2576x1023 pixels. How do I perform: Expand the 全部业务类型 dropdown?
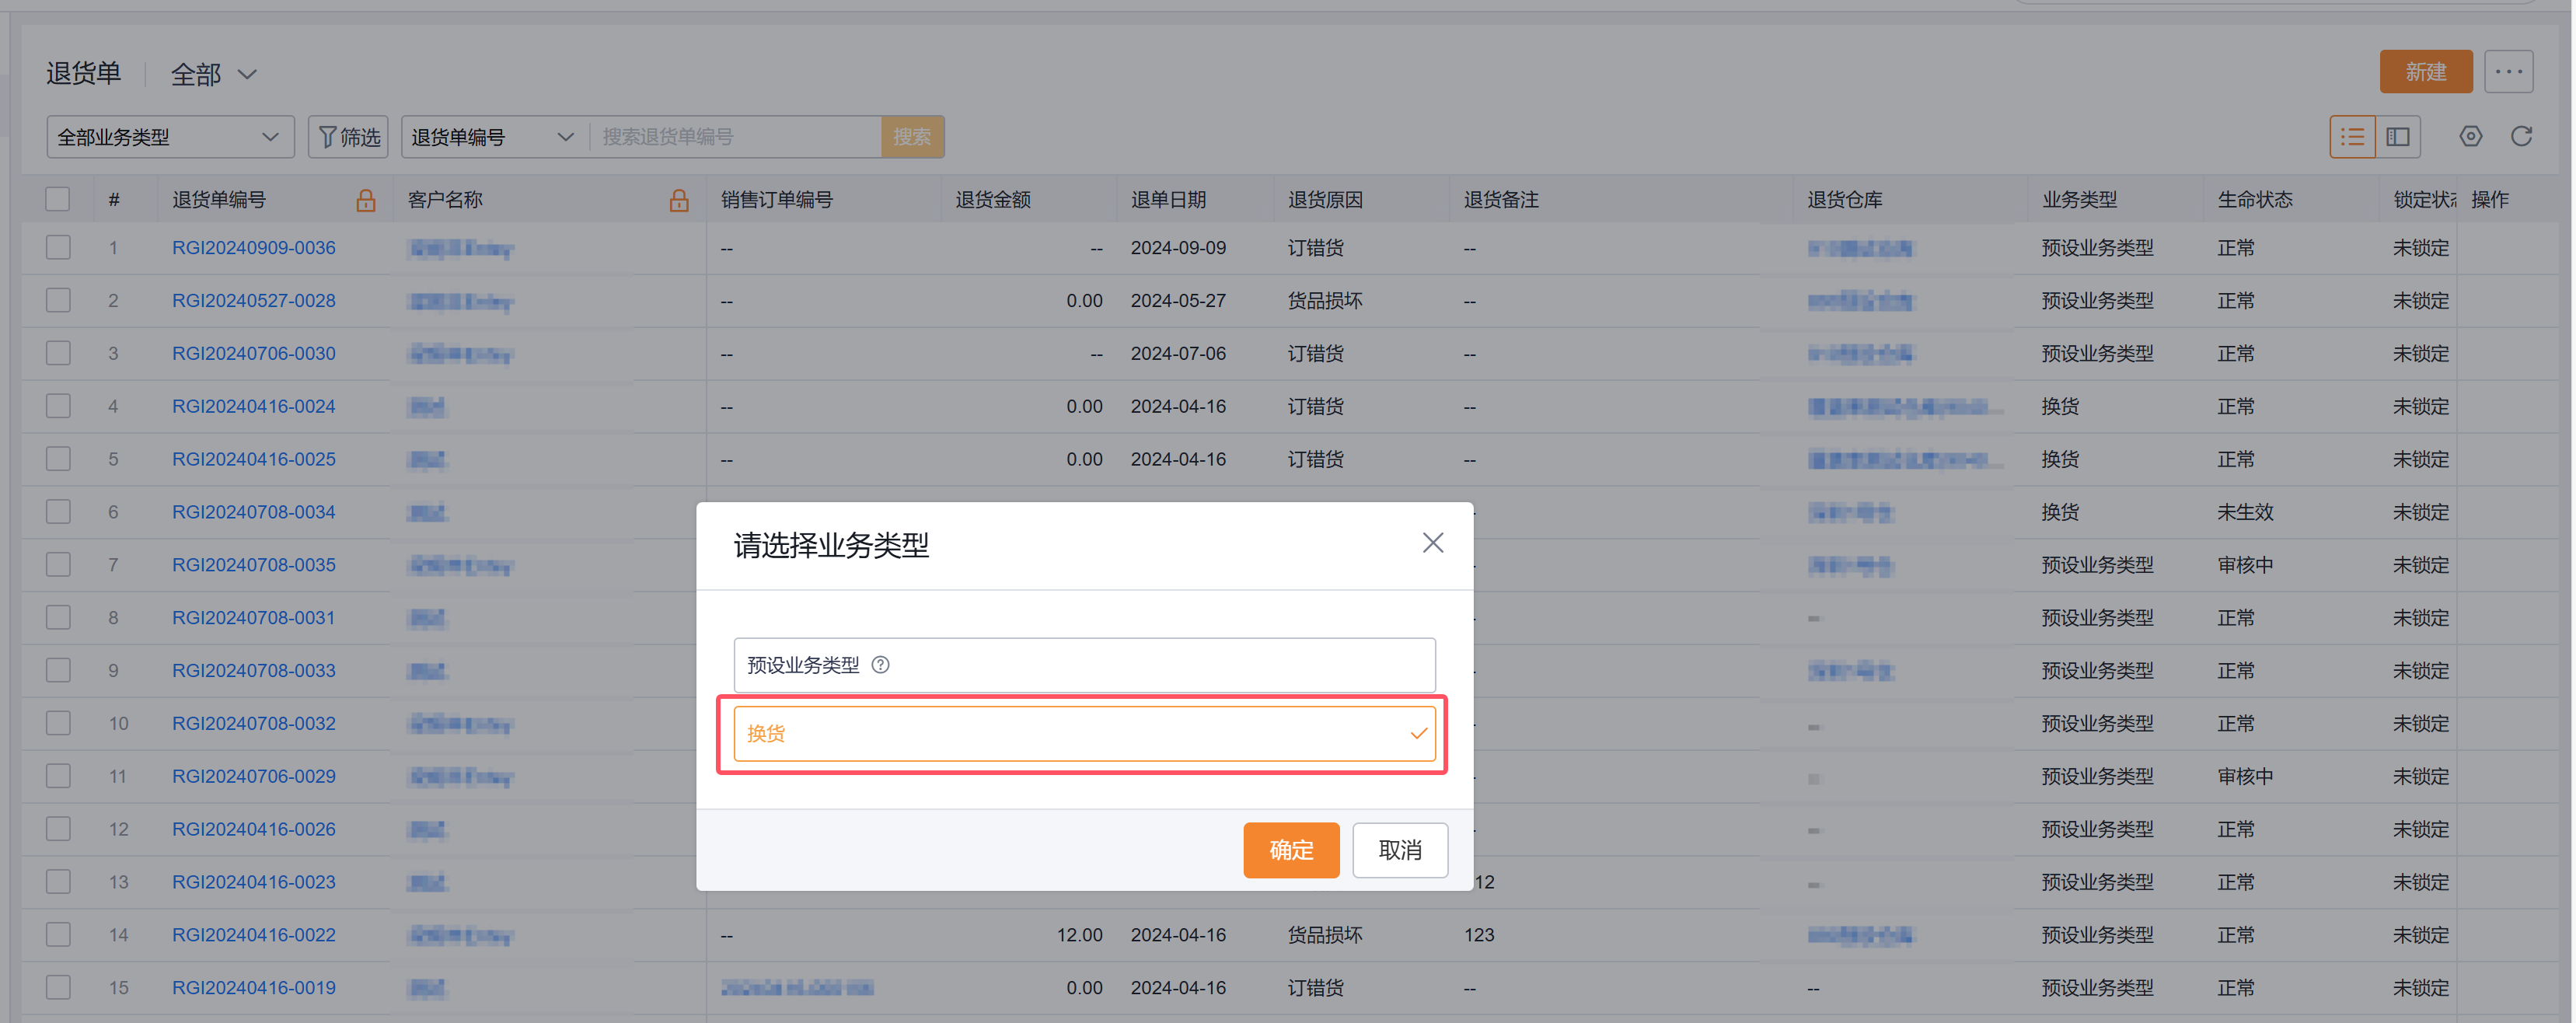click(170, 137)
